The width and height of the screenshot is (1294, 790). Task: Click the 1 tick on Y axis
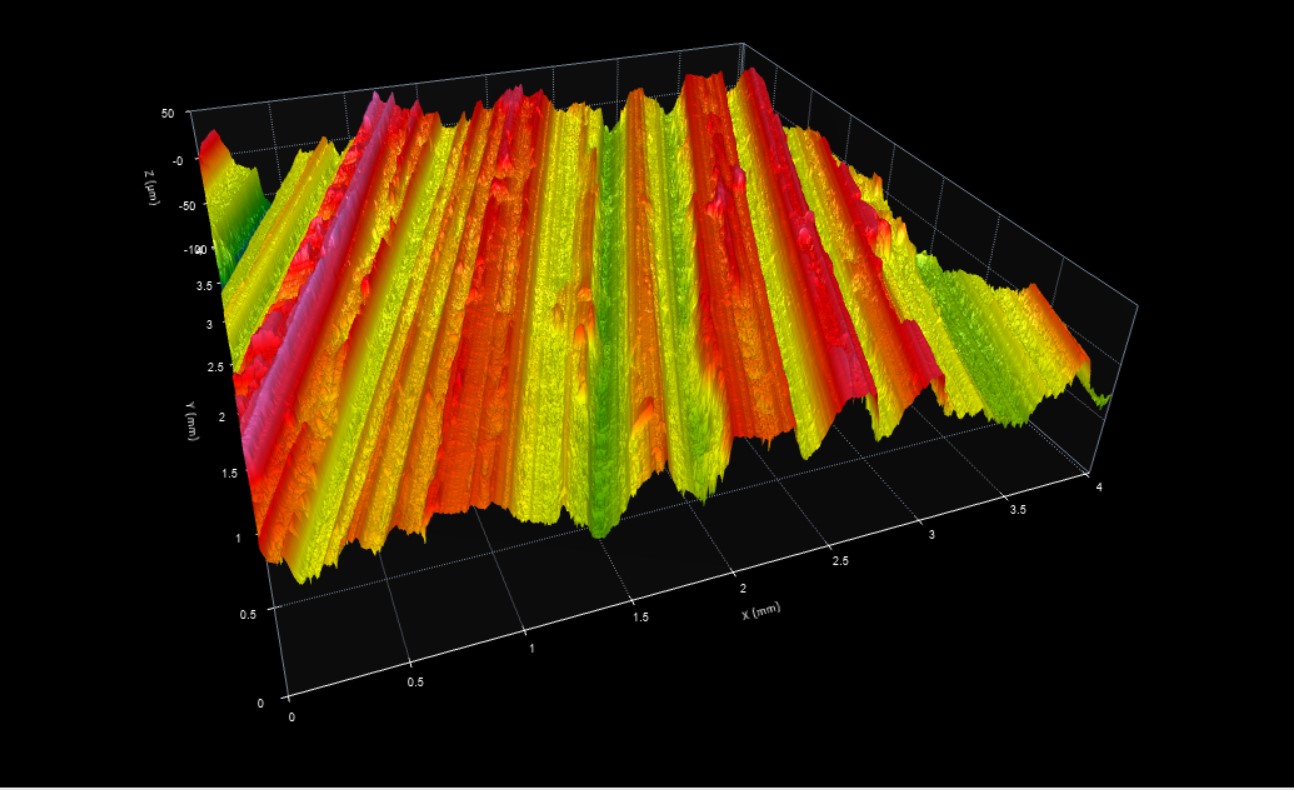click(x=239, y=537)
